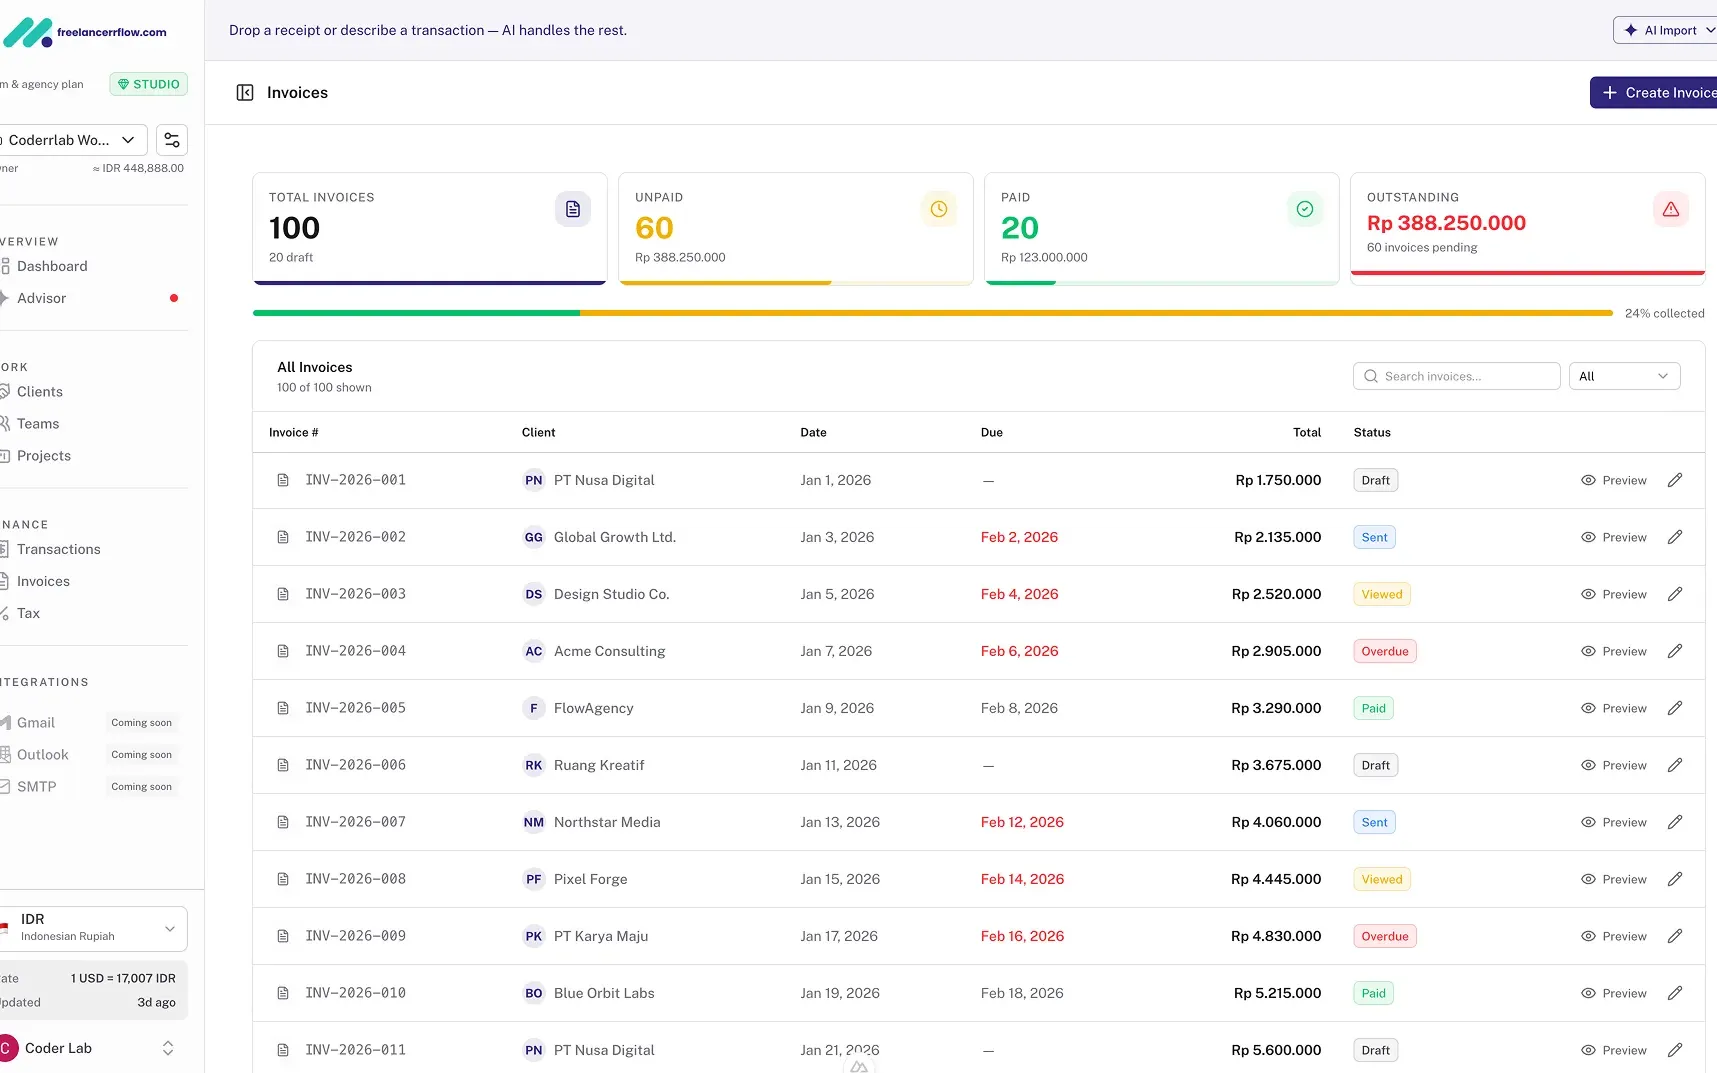Select Invoices in the Finance sidebar

44,581
